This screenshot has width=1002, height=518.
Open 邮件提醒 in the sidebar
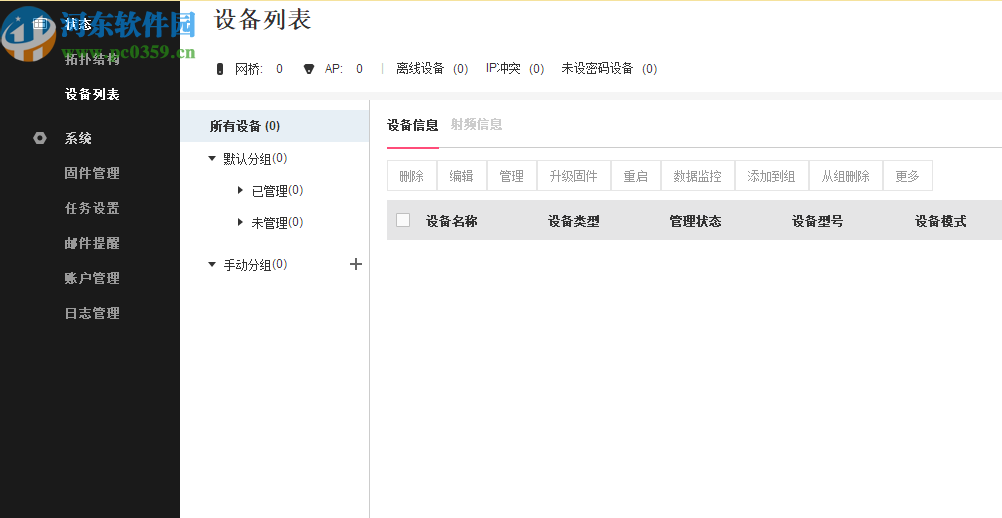92,243
